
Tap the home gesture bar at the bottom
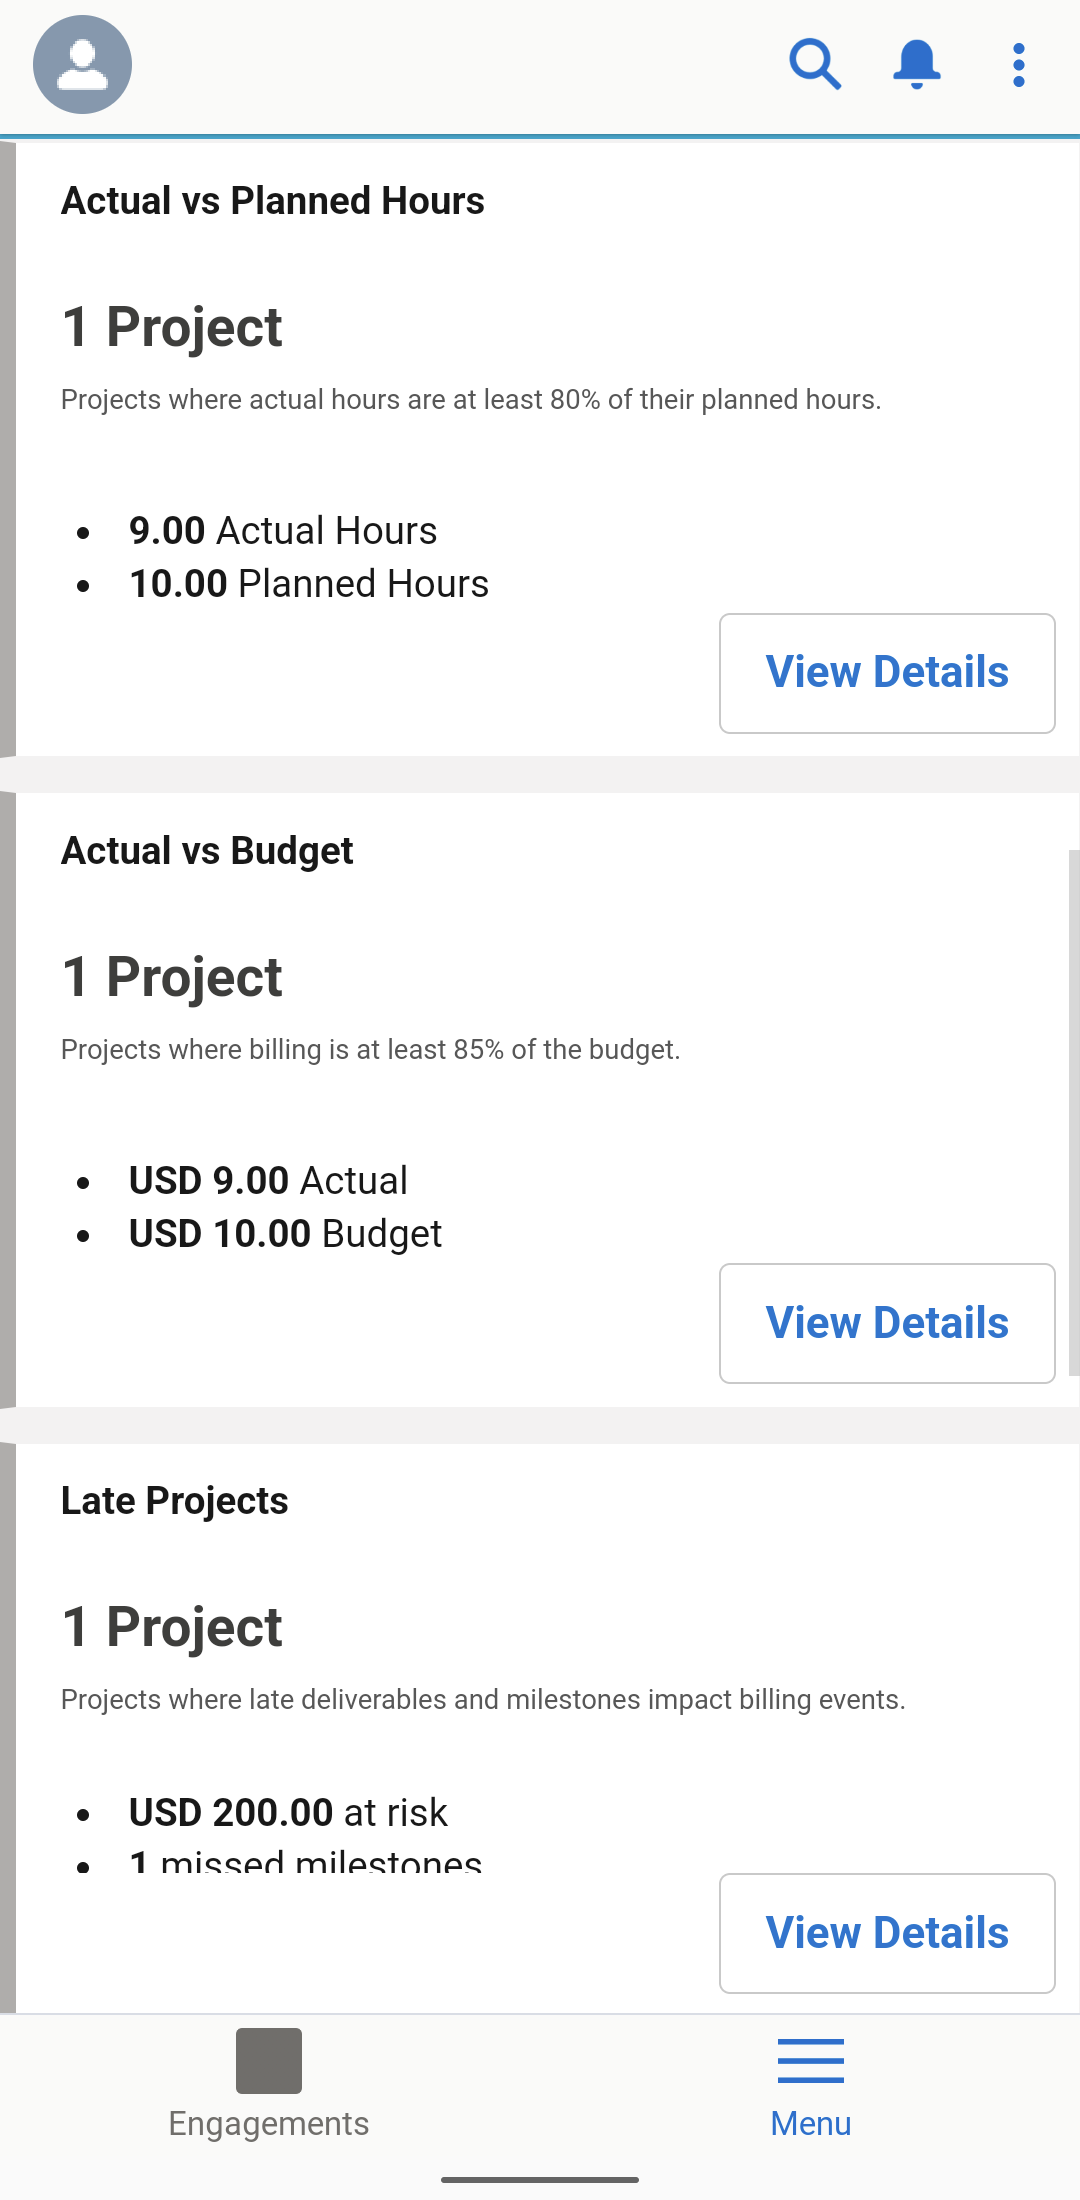pyautogui.click(x=540, y=2179)
